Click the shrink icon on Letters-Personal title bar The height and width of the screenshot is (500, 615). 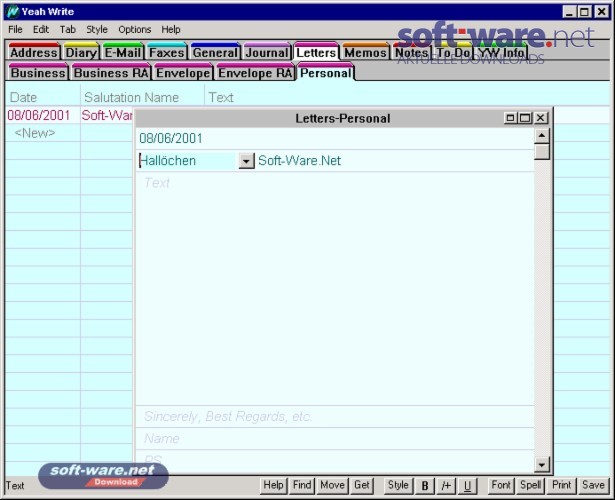(x=510, y=118)
